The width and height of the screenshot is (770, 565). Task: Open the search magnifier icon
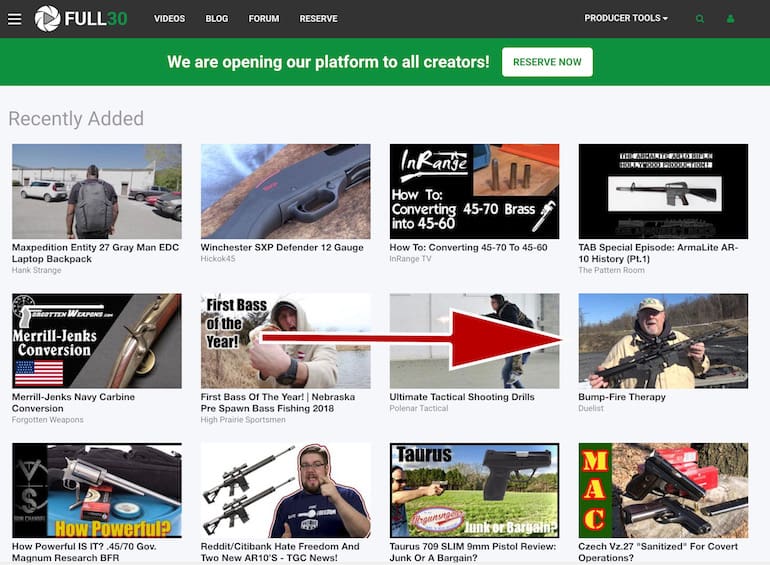pos(699,19)
